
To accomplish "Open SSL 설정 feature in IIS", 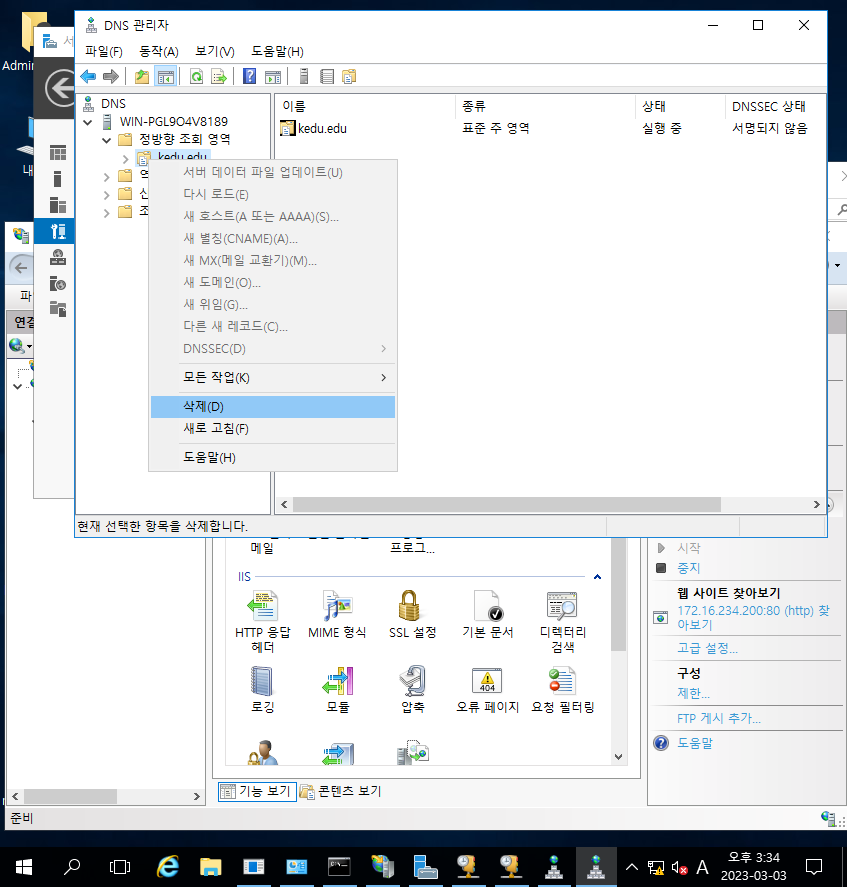I will (412, 614).
